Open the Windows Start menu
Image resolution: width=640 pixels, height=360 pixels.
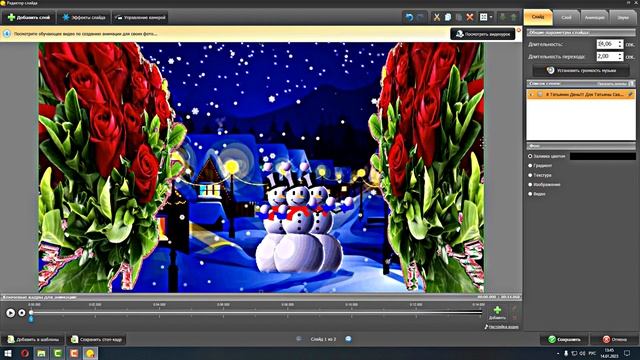click(7, 353)
